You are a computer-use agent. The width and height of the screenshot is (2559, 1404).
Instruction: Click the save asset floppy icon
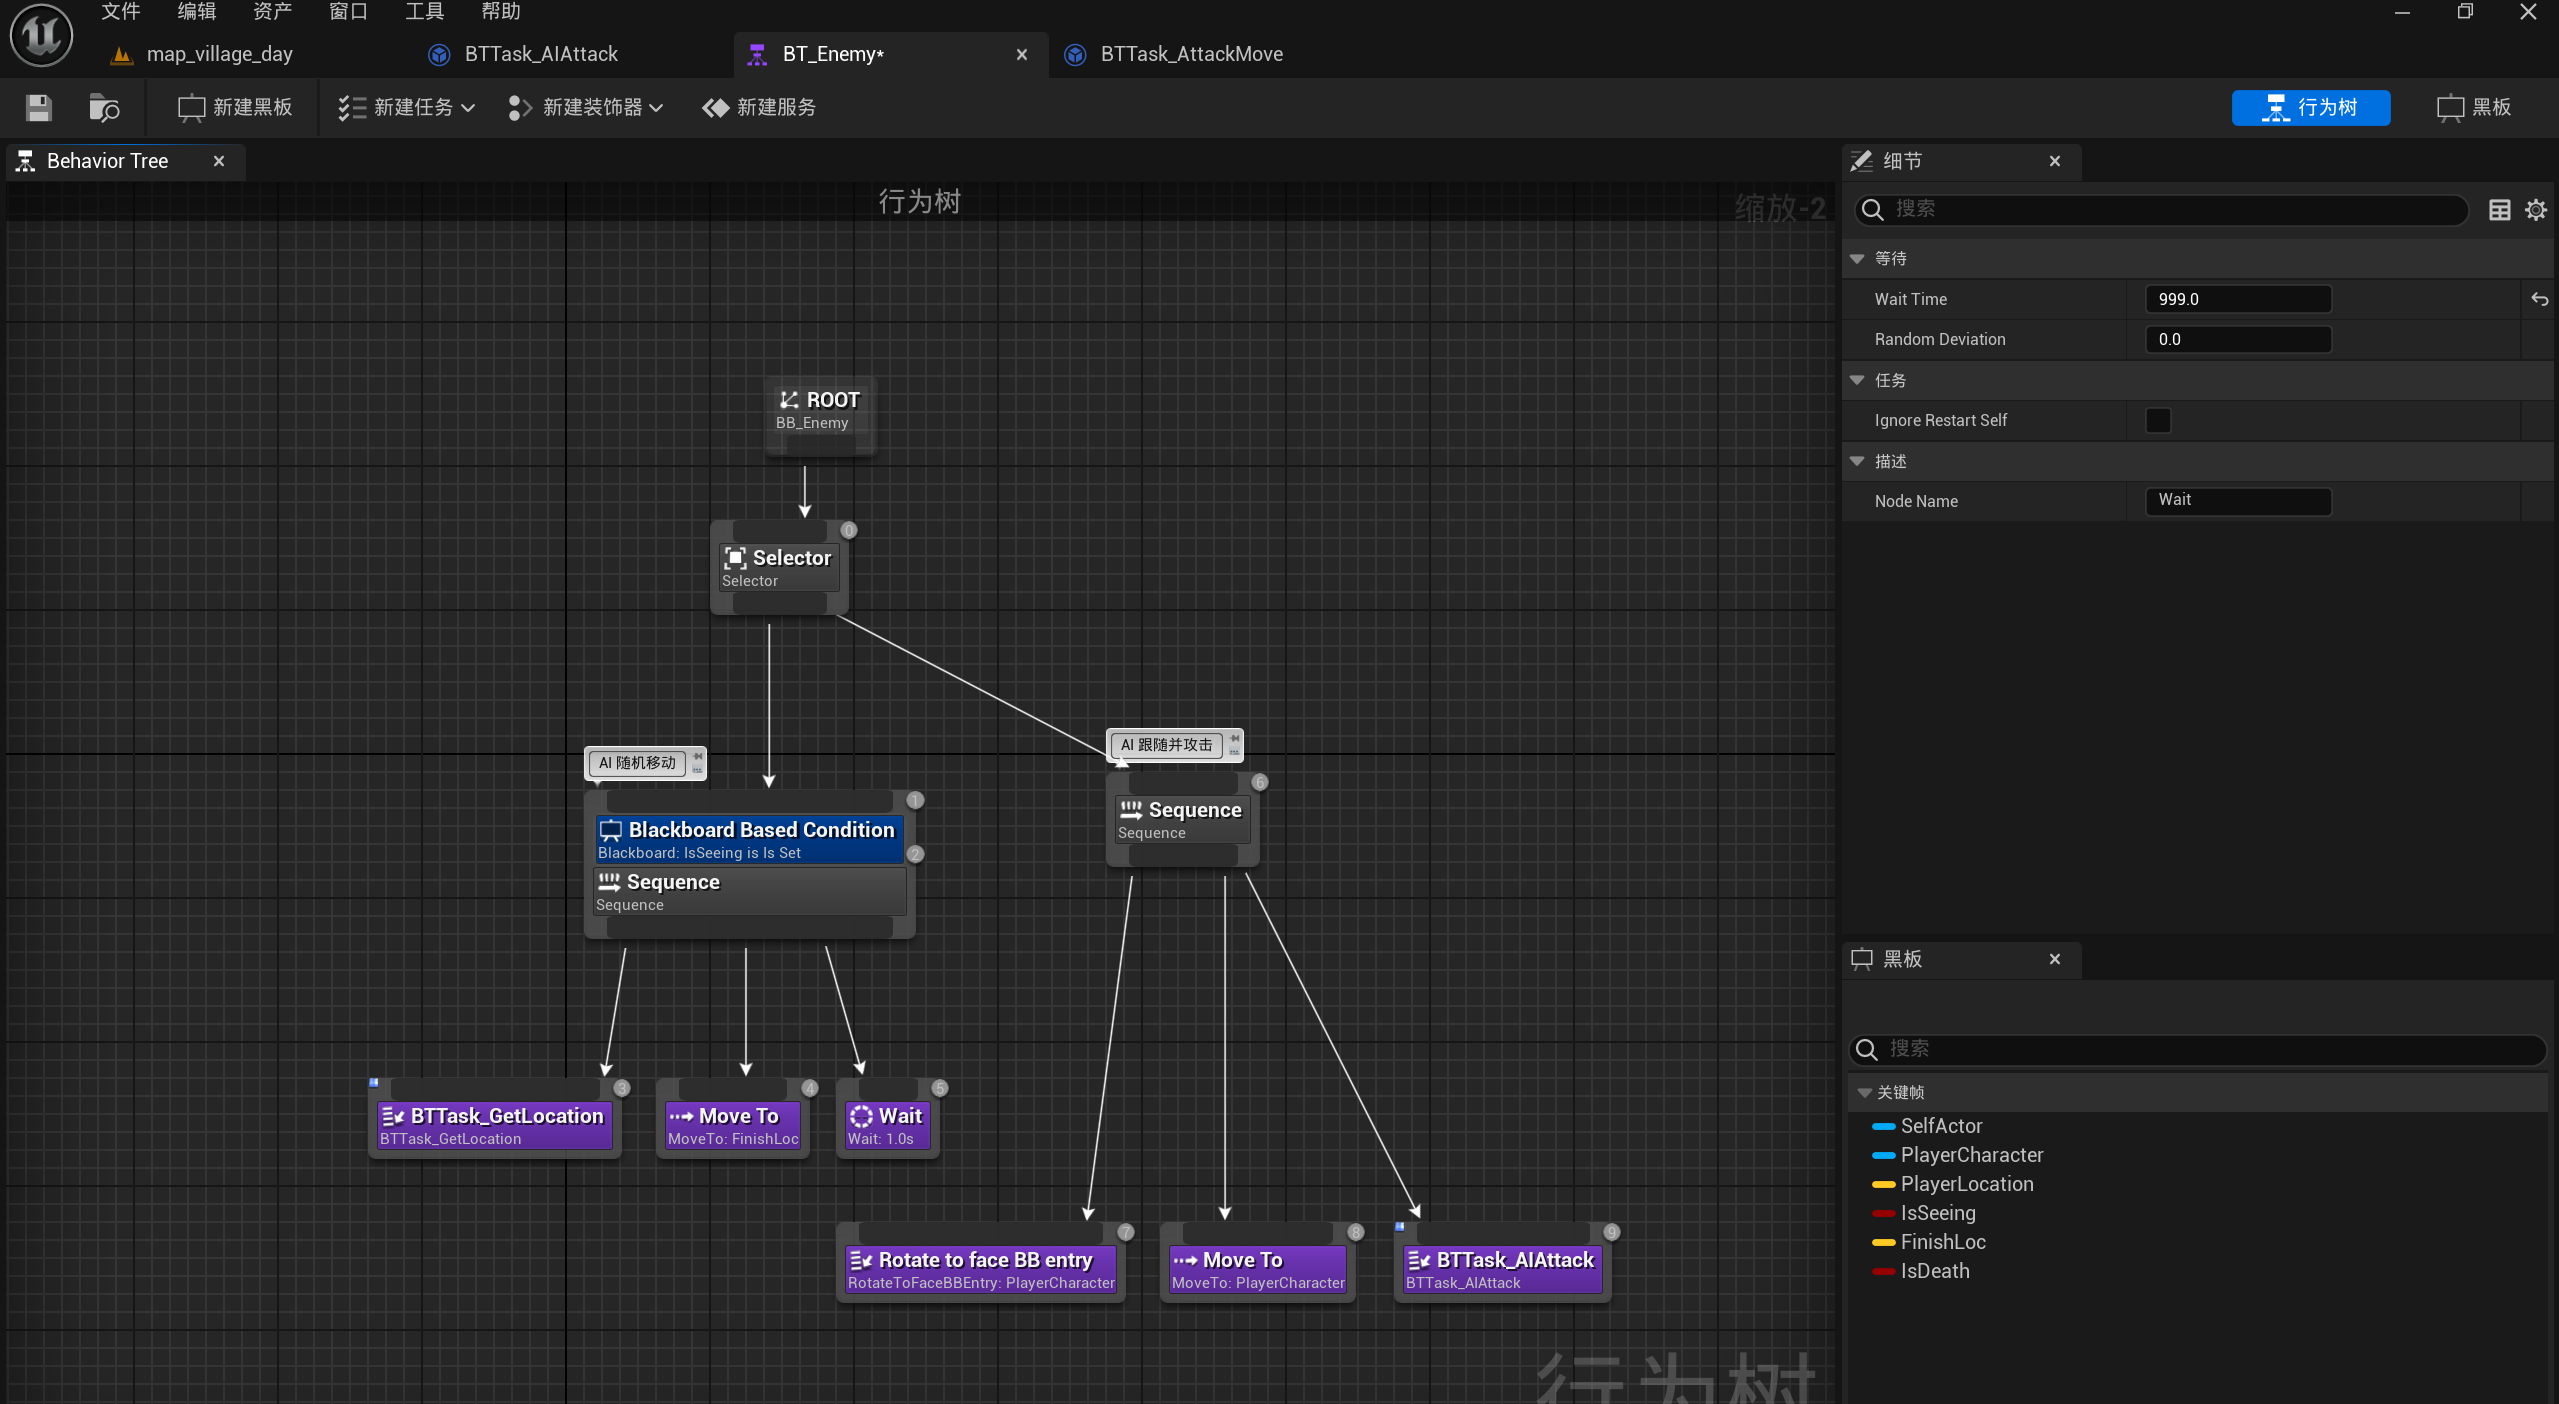tap(38, 108)
